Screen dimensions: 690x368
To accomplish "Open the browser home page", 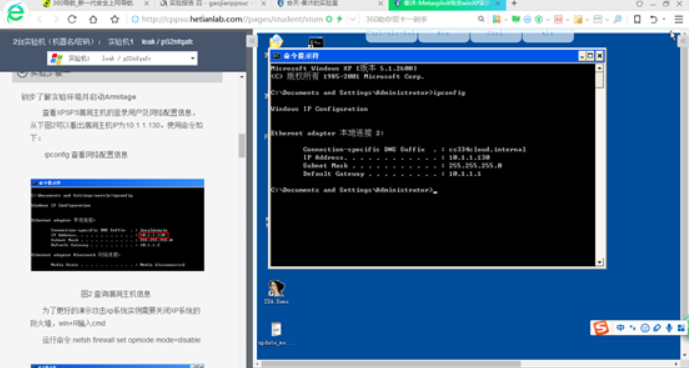I will (93, 19).
